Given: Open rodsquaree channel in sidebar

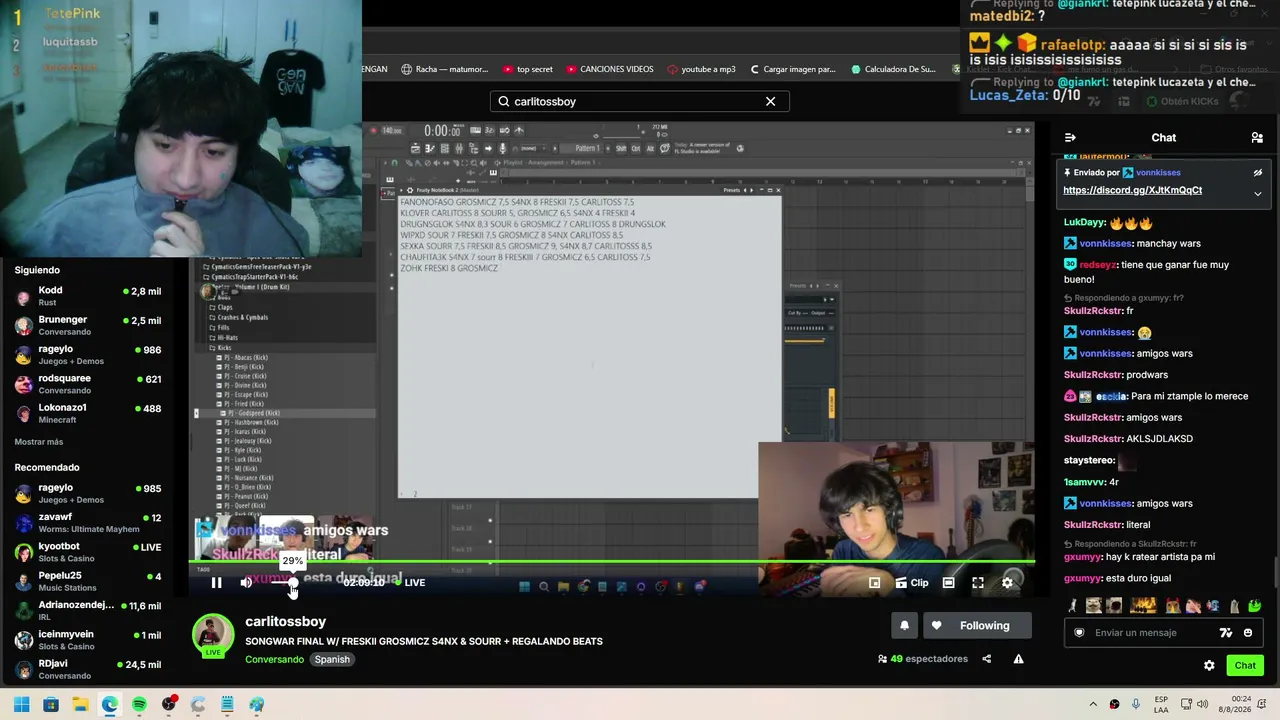Looking at the screenshot, I should [x=88, y=384].
